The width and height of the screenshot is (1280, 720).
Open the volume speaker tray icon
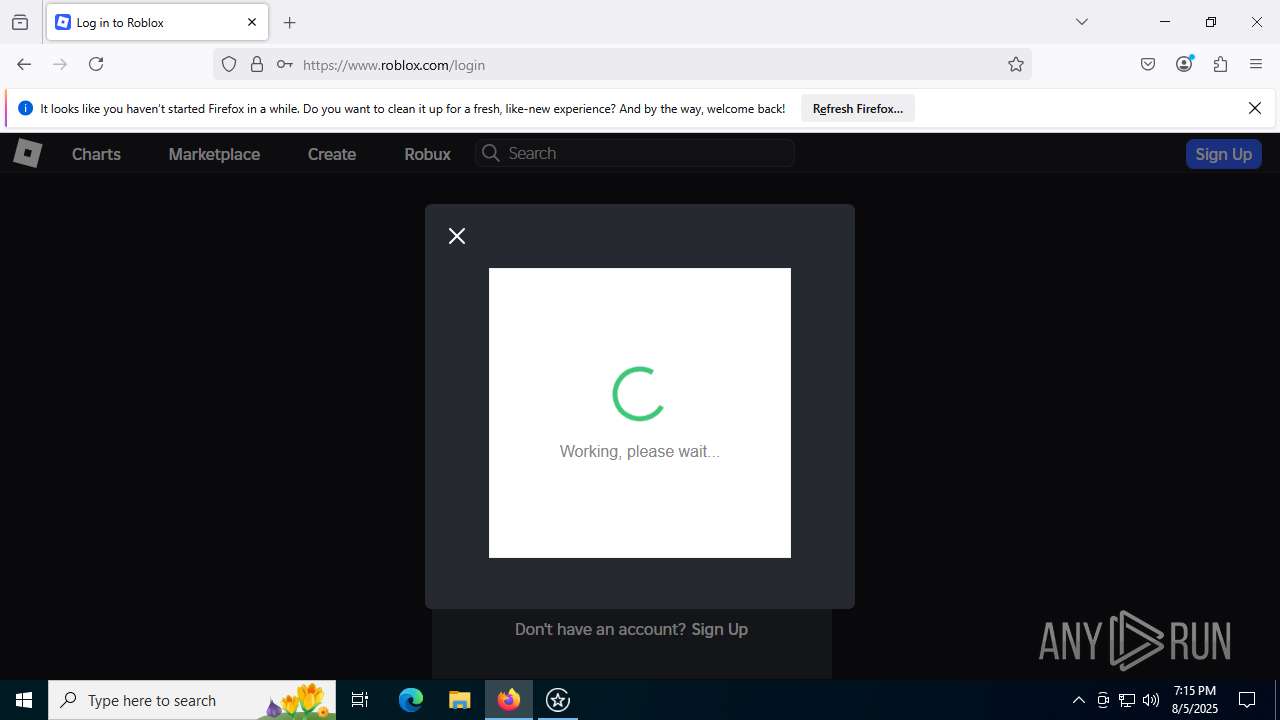(x=1151, y=700)
